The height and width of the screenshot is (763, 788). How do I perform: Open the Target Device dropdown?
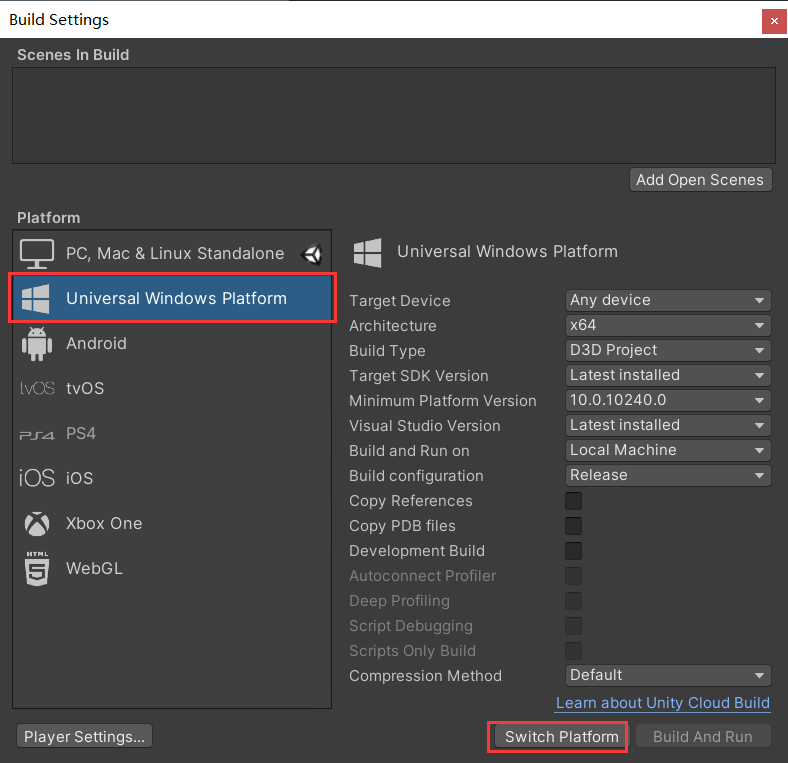(x=667, y=301)
